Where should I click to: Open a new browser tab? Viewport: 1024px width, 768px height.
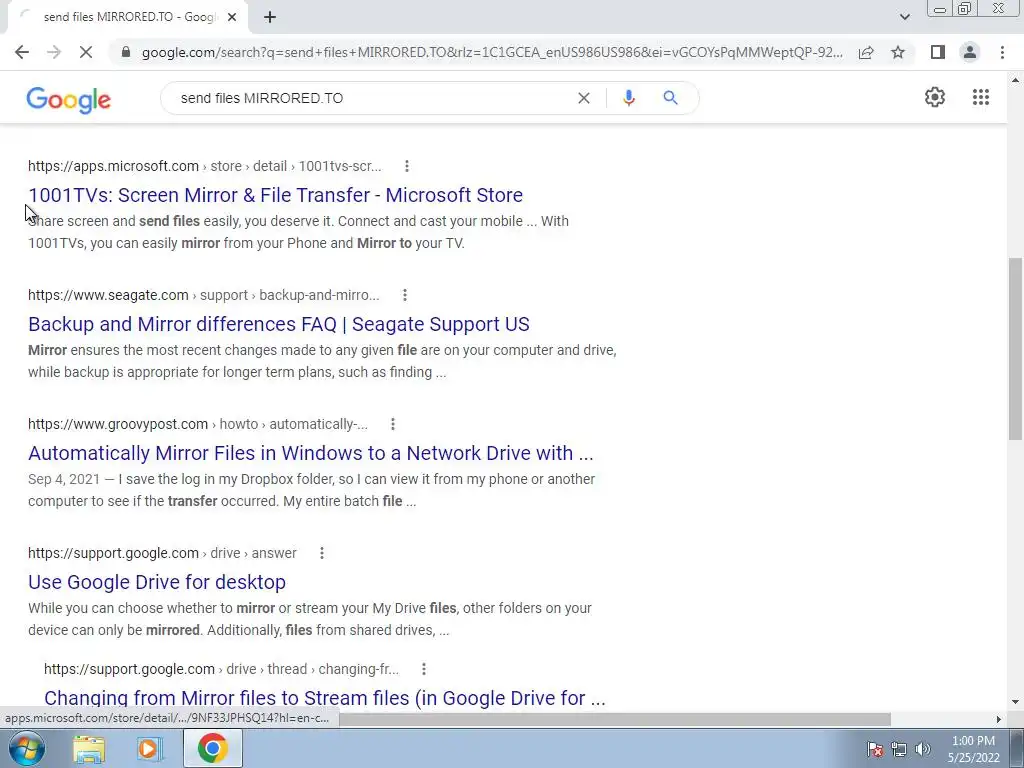[x=270, y=17]
